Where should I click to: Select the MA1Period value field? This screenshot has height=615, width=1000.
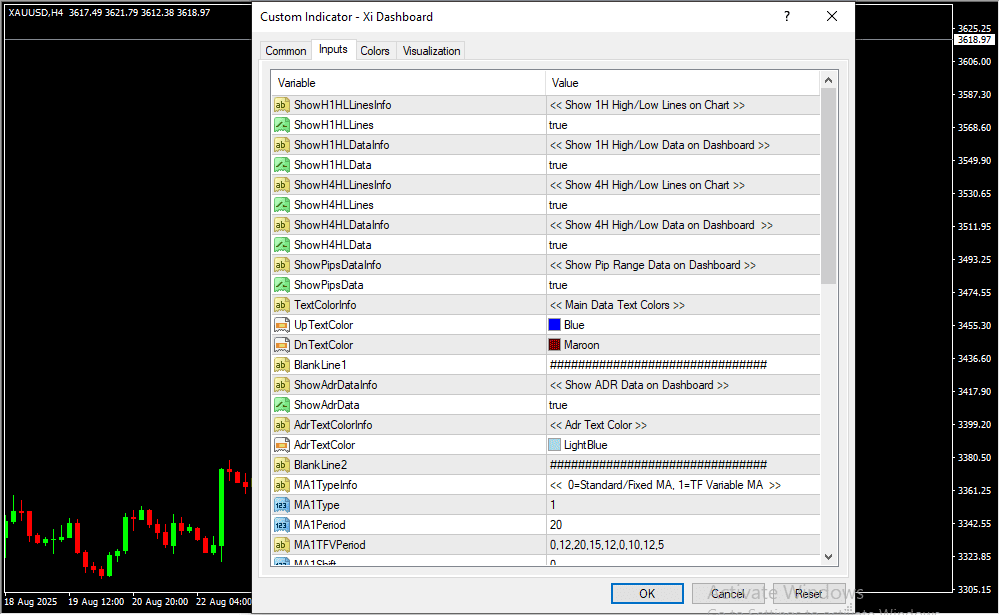pos(682,525)
